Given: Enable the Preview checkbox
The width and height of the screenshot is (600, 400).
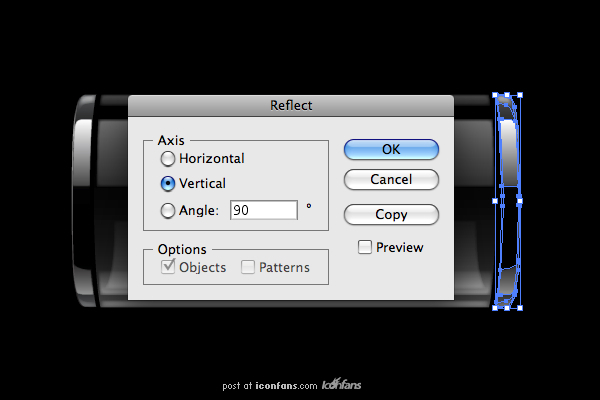Looking at the screenshot, I should [x=365, y=247].
